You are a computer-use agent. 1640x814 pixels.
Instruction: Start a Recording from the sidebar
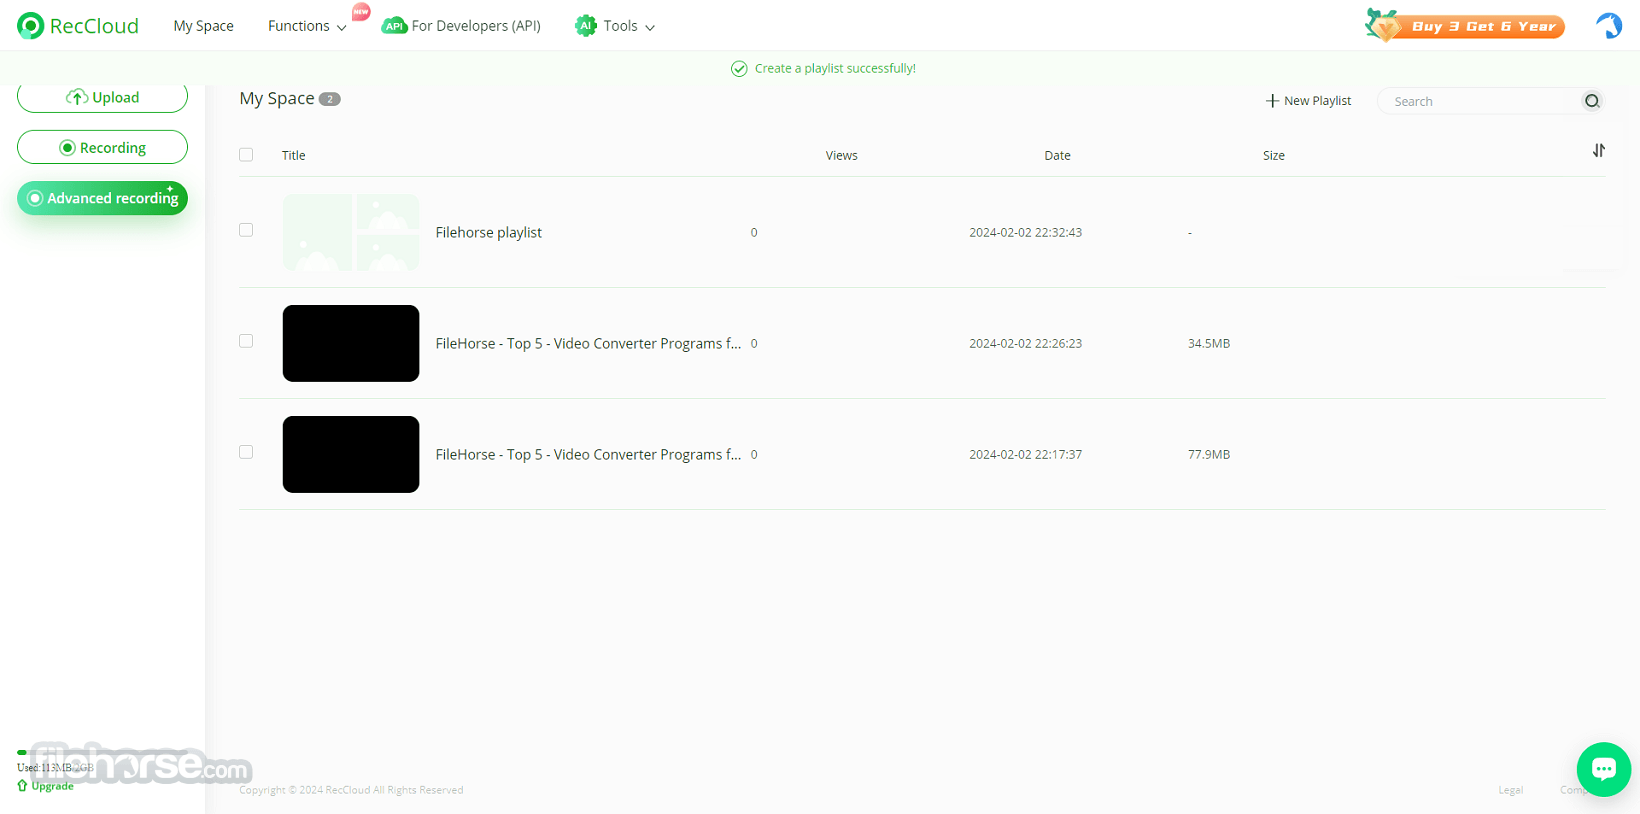[x=102, y=148]
